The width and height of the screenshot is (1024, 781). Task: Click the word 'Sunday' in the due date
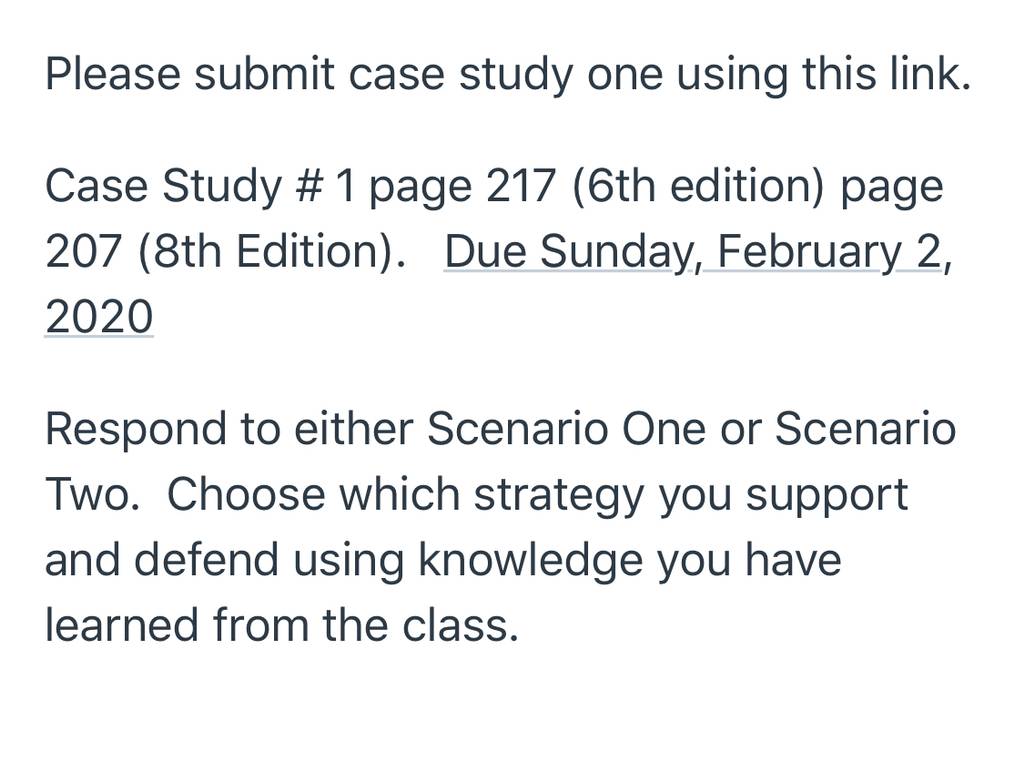[620, 252]
